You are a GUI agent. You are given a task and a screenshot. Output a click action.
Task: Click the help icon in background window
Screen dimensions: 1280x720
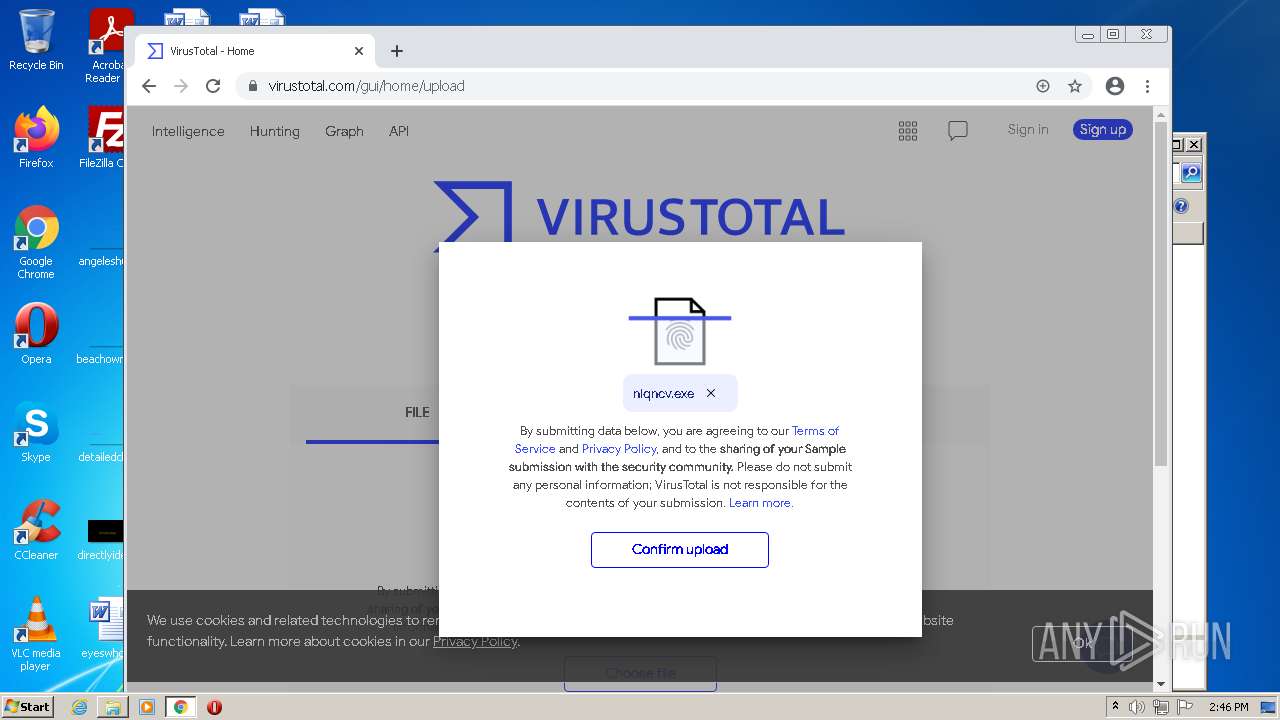coord(1181,206)
